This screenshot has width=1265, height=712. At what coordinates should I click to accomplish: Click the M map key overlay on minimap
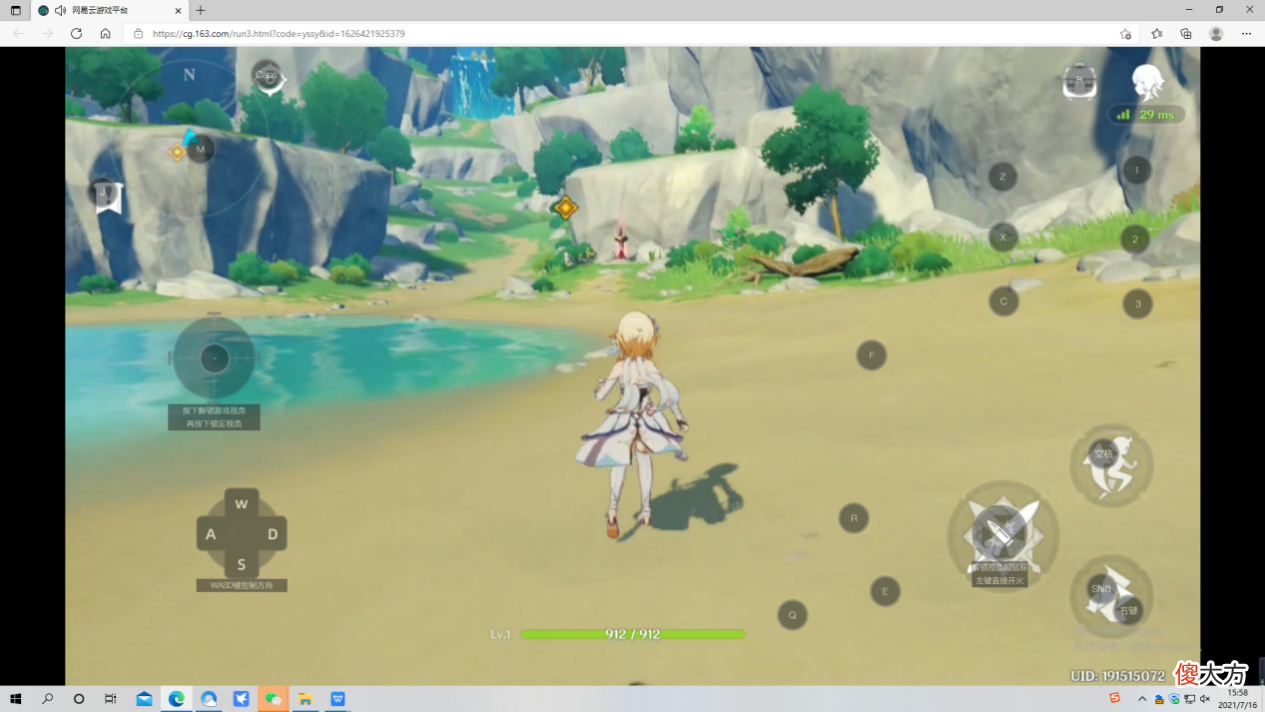200,149
